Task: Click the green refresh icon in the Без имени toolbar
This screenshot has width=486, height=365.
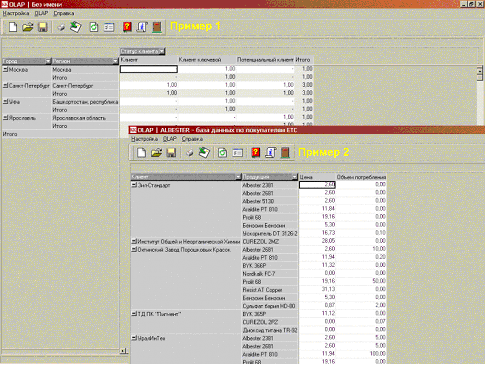Action: pos(94,27)
